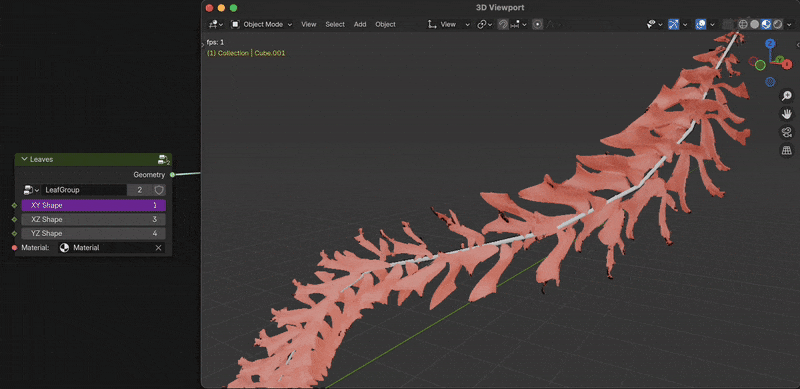
Task: Click the red Material input socket
Action: (x=14, y=248)
